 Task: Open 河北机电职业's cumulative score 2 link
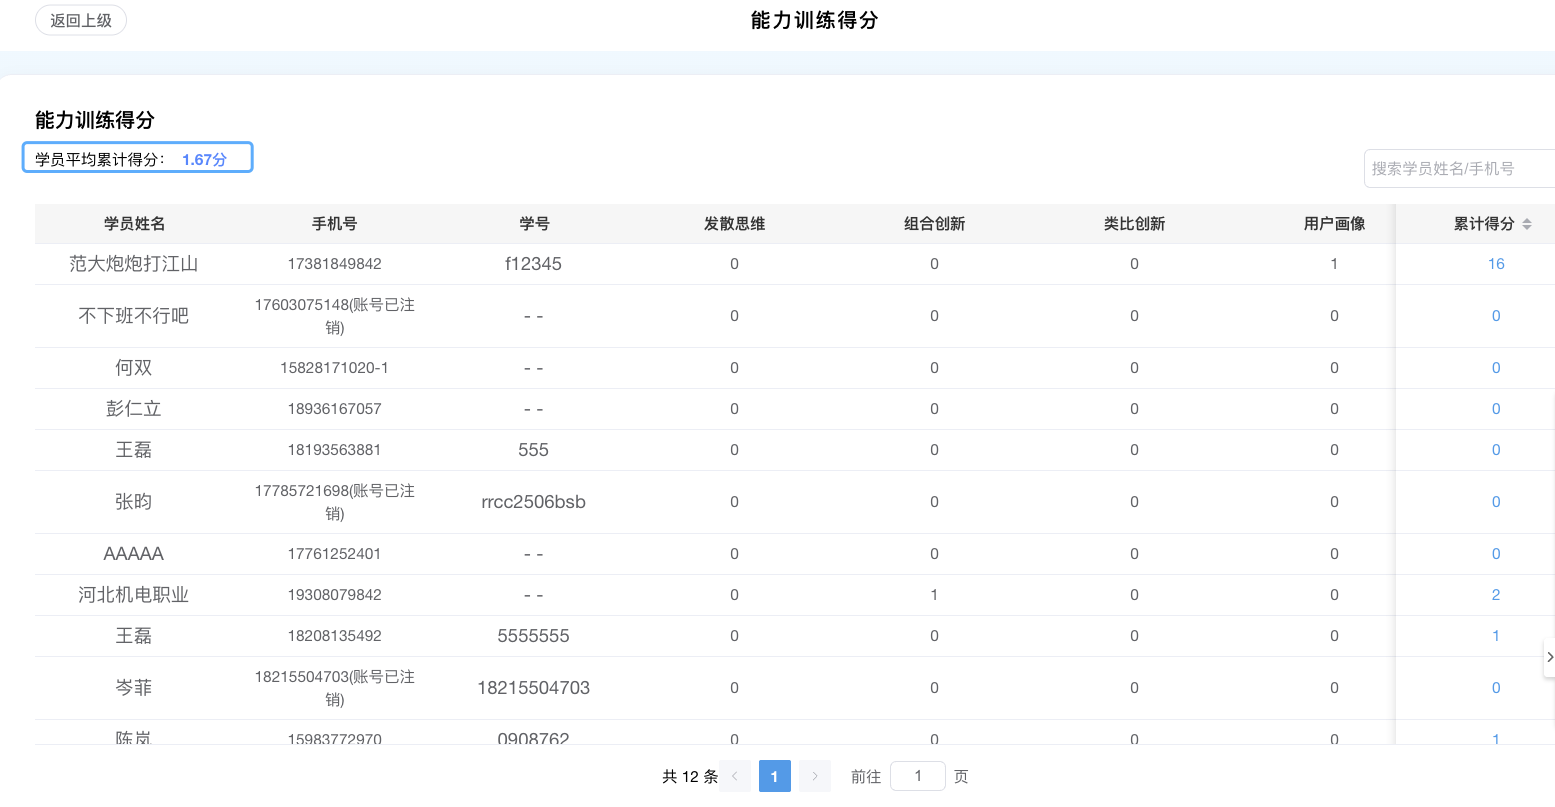click(x=1496, y=595)
